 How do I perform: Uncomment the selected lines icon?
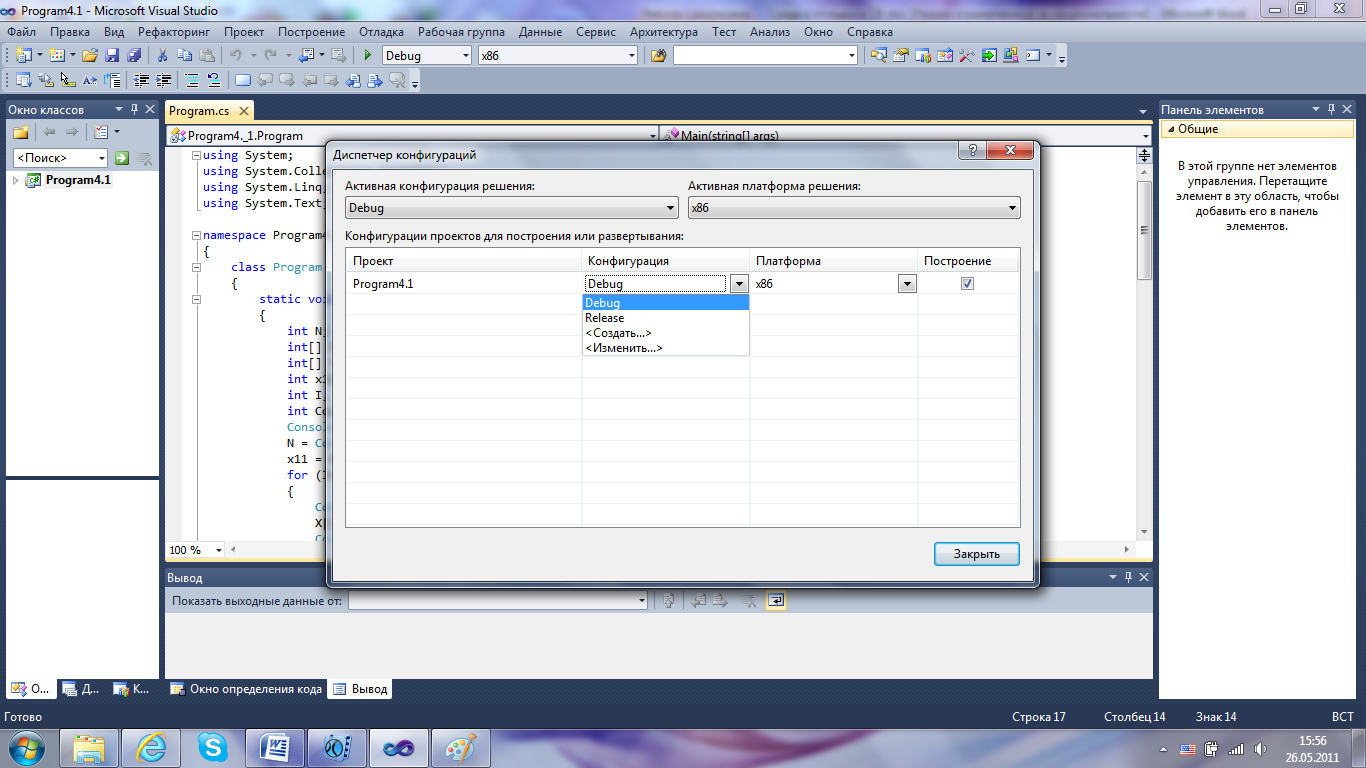[214, 80]
